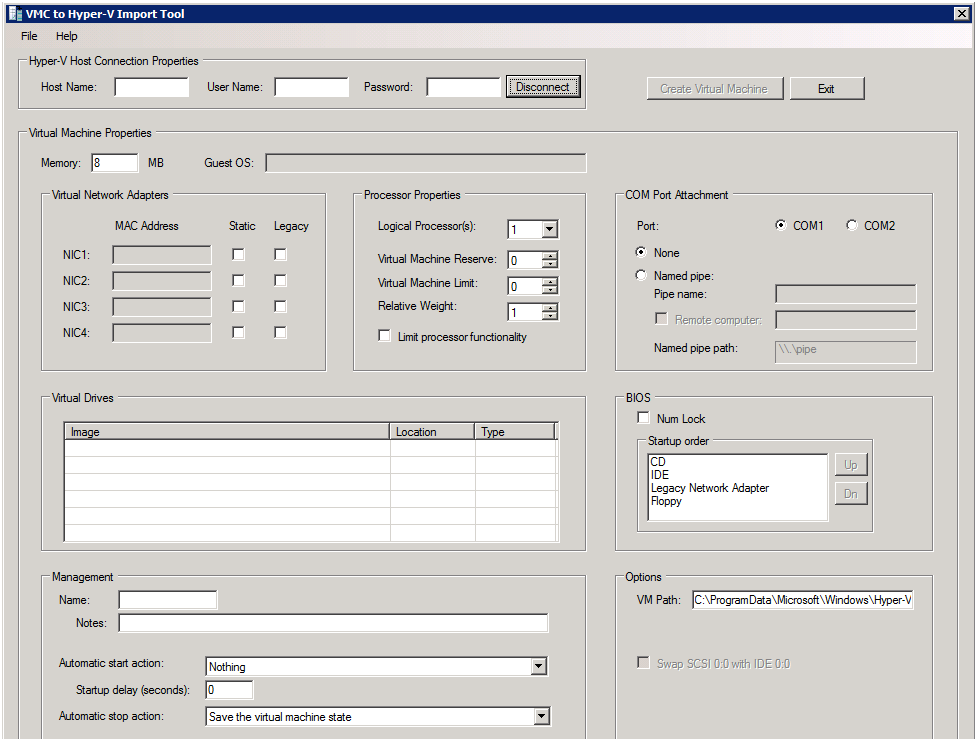977x741 pixels.
Task: Select the COM1 port radio button
Action: [781, 225]
